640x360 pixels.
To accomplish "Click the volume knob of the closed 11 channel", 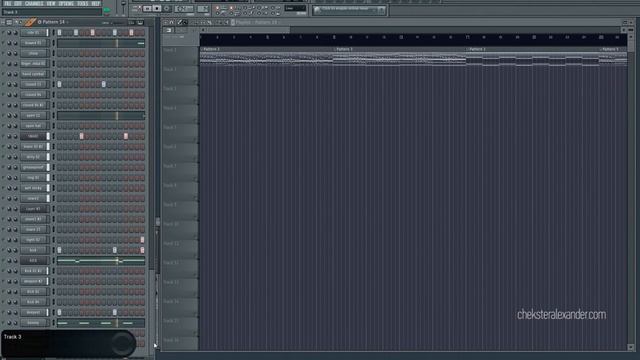I will [x=16, y=84].
